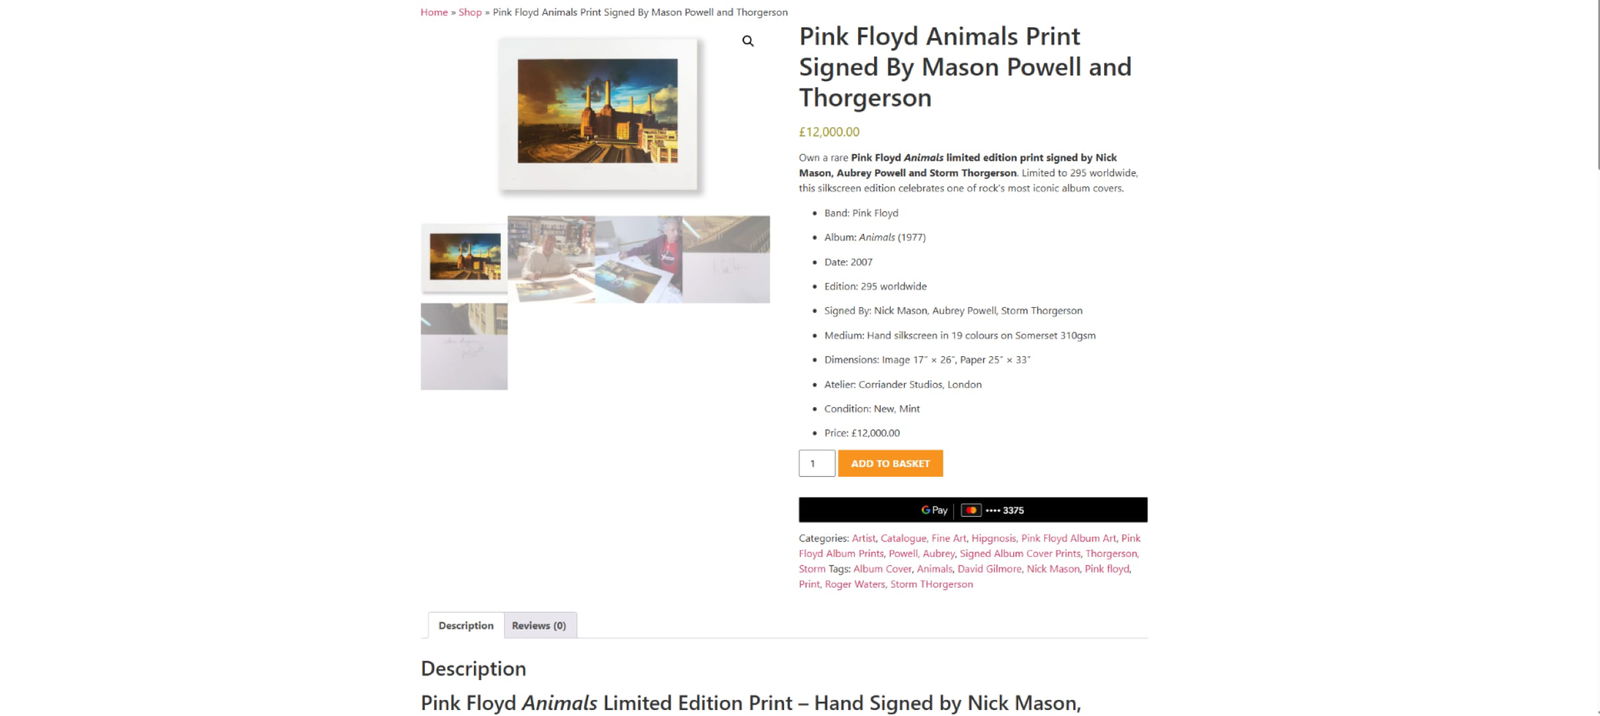The height and width of the screenshot is (716, 1600).
Task: Select the signature photo thumbnail below the gallery
Action: click(463, 346)
